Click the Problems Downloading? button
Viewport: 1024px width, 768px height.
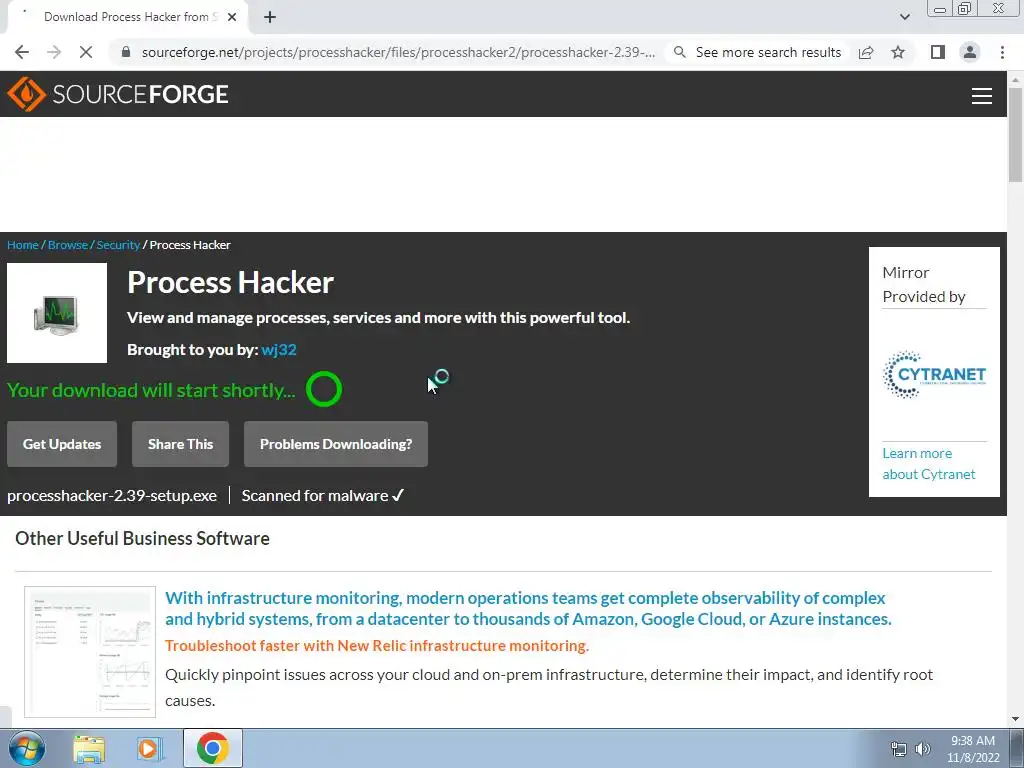coord(336,444)
